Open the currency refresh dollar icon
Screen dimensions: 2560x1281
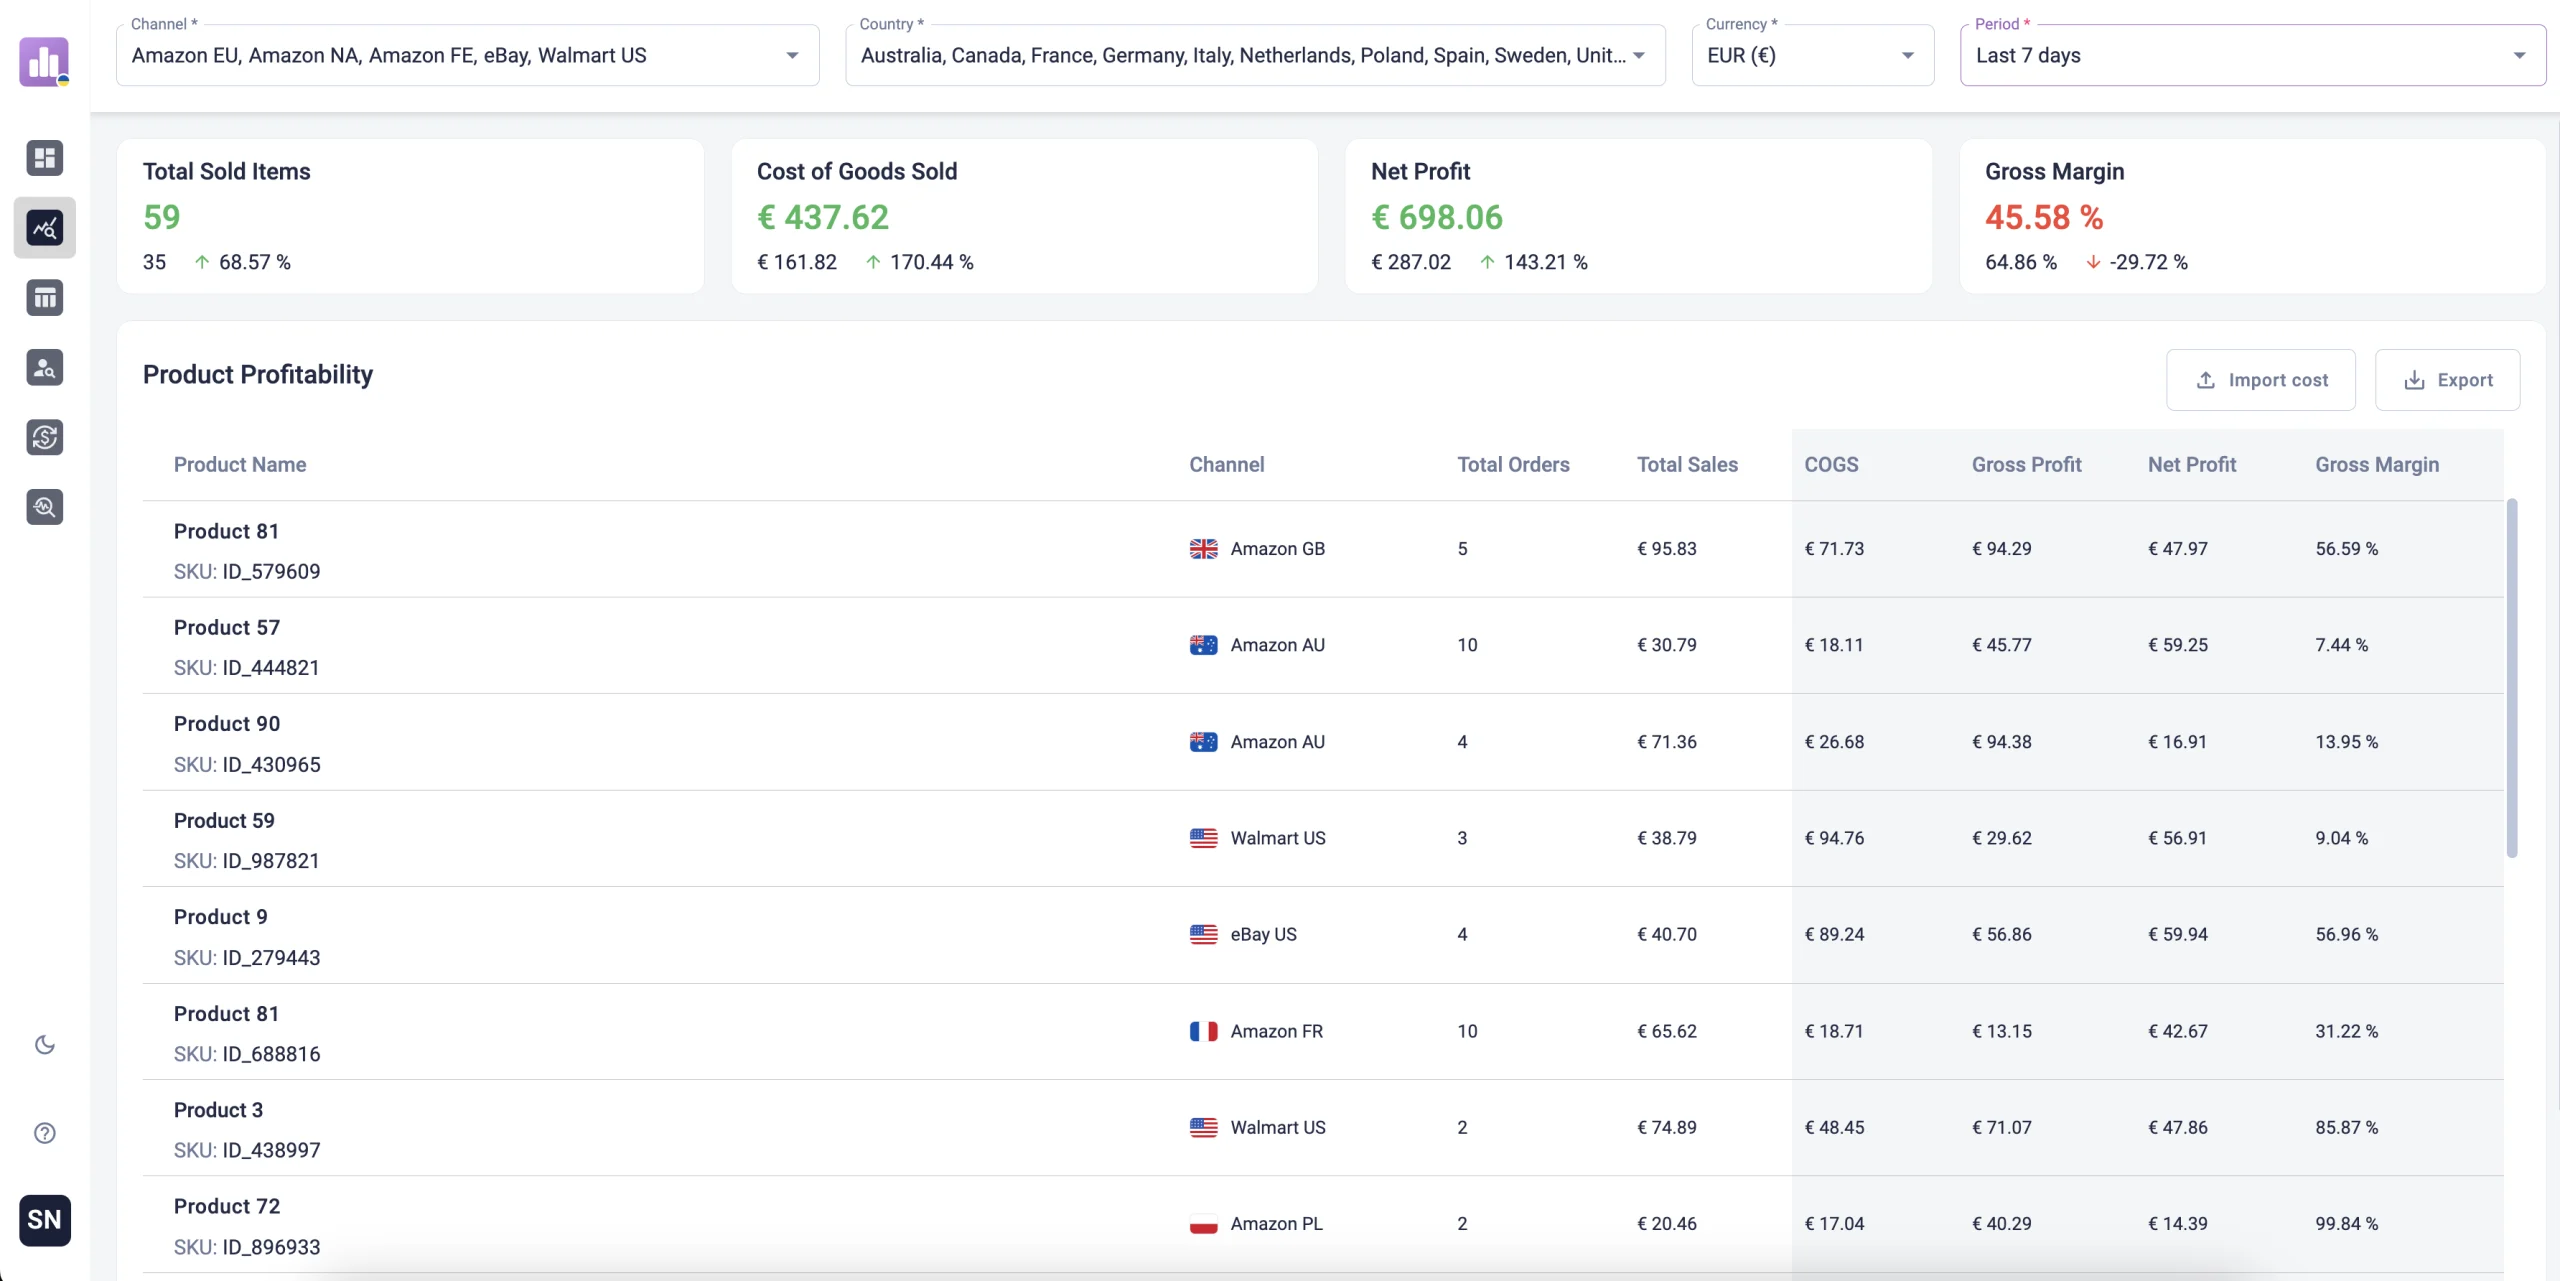[44, 437]
